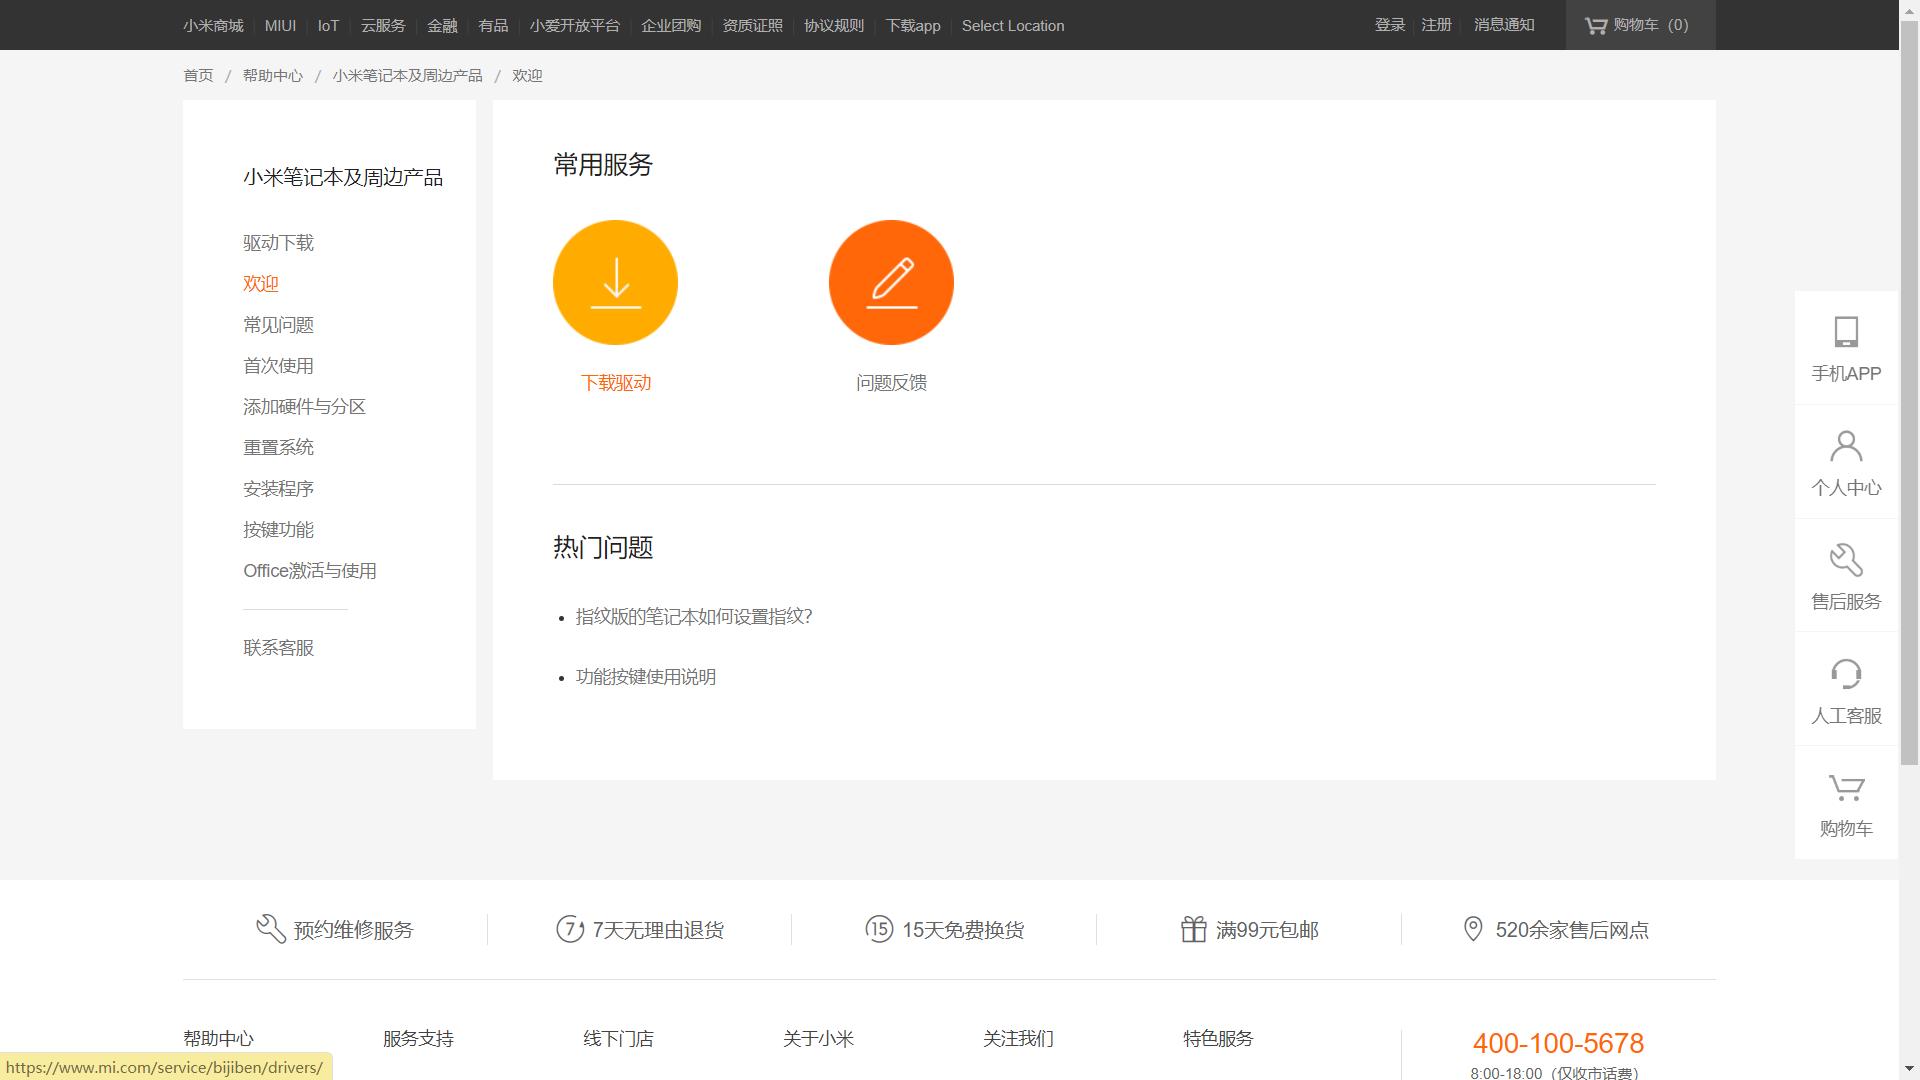Open Select Location in top navigation
Screen dimensions: 1920x1080
(x=1012, y=26)
